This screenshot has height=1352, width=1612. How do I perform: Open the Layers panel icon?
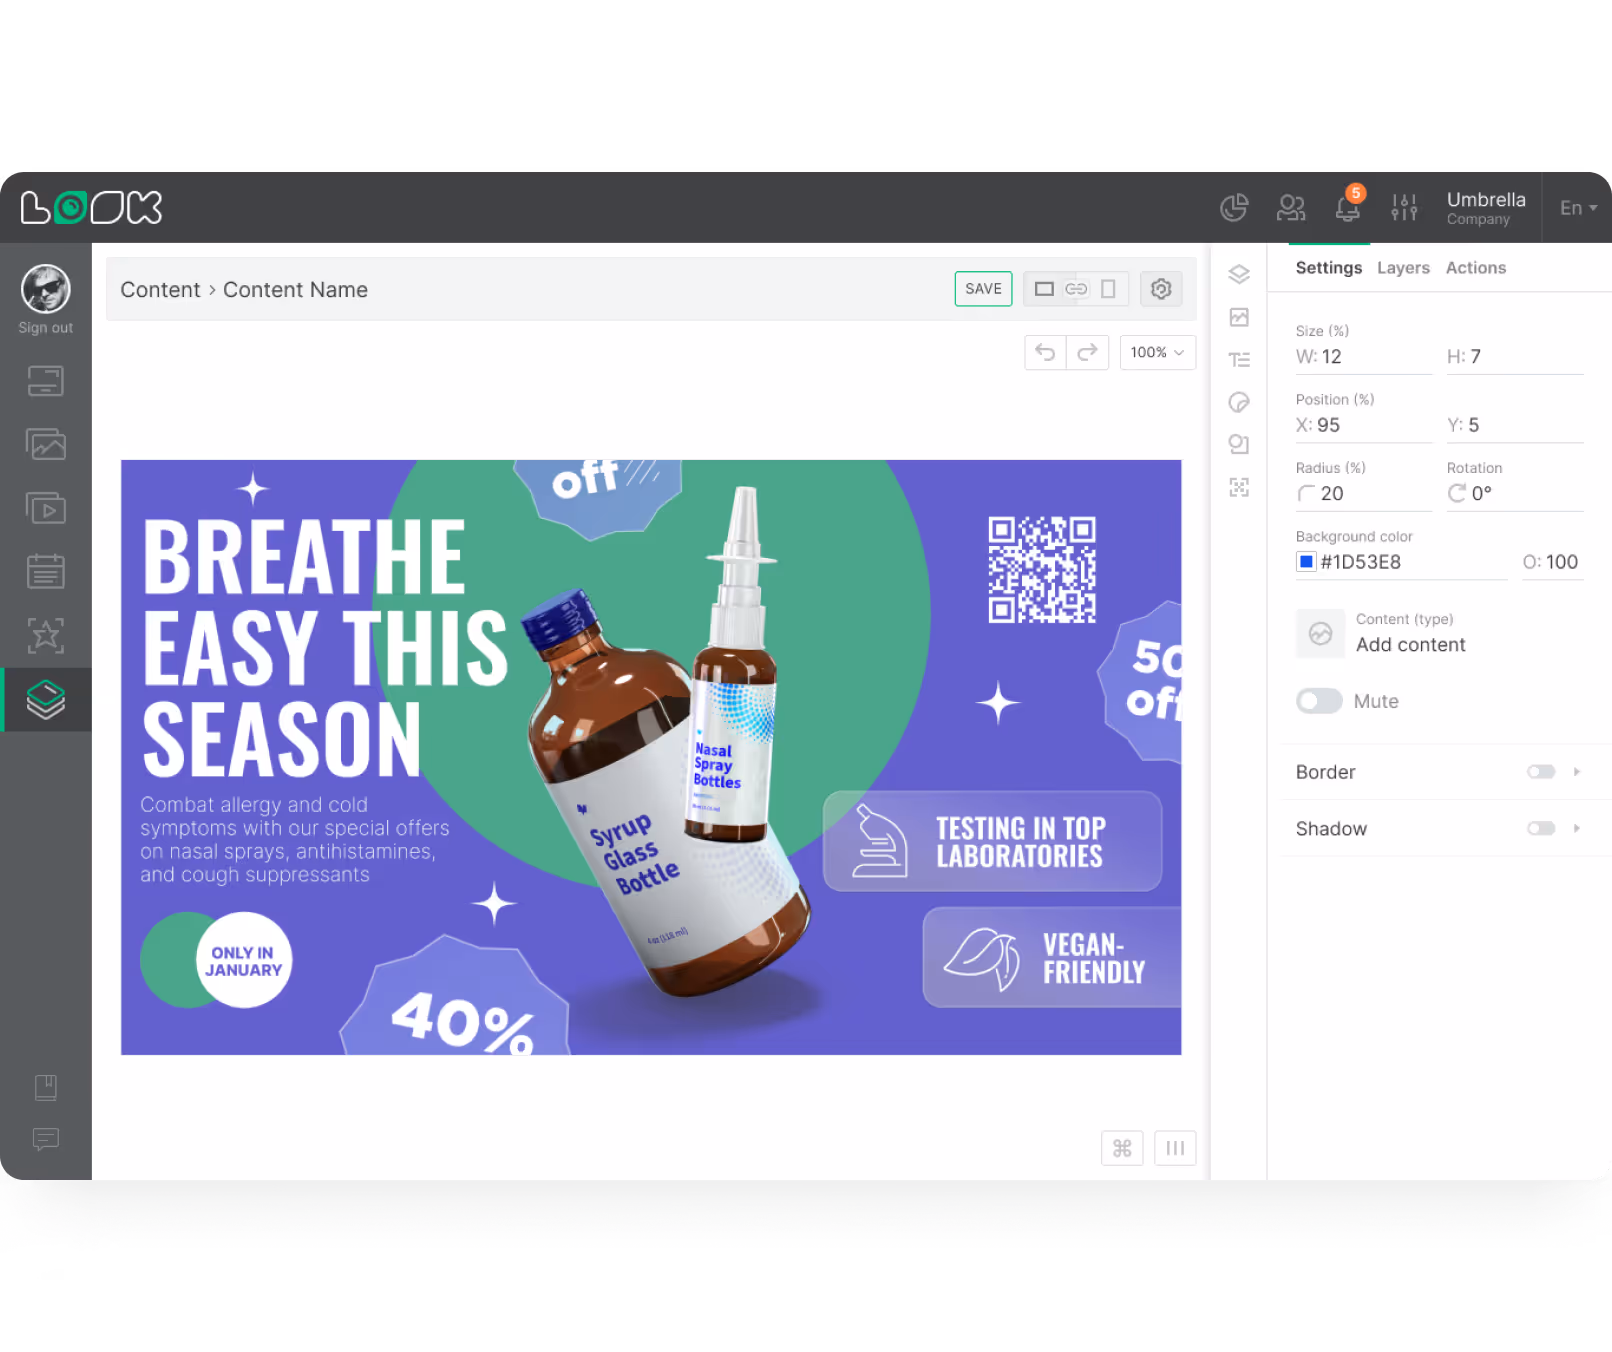[1239, 274]
